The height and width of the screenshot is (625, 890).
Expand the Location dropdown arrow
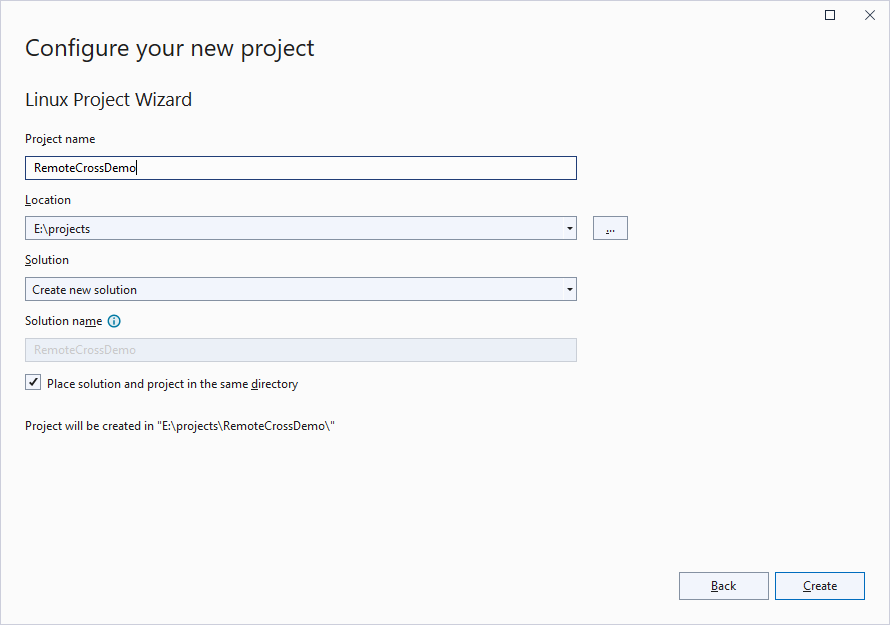(569, 228)
